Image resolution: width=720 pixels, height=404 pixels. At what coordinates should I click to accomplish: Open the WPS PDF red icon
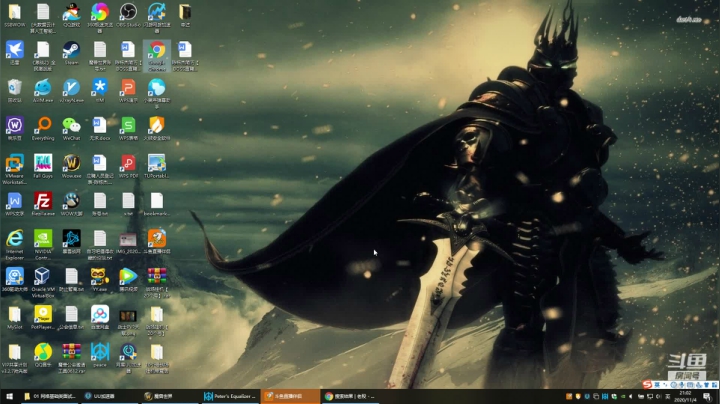[128, 166]
